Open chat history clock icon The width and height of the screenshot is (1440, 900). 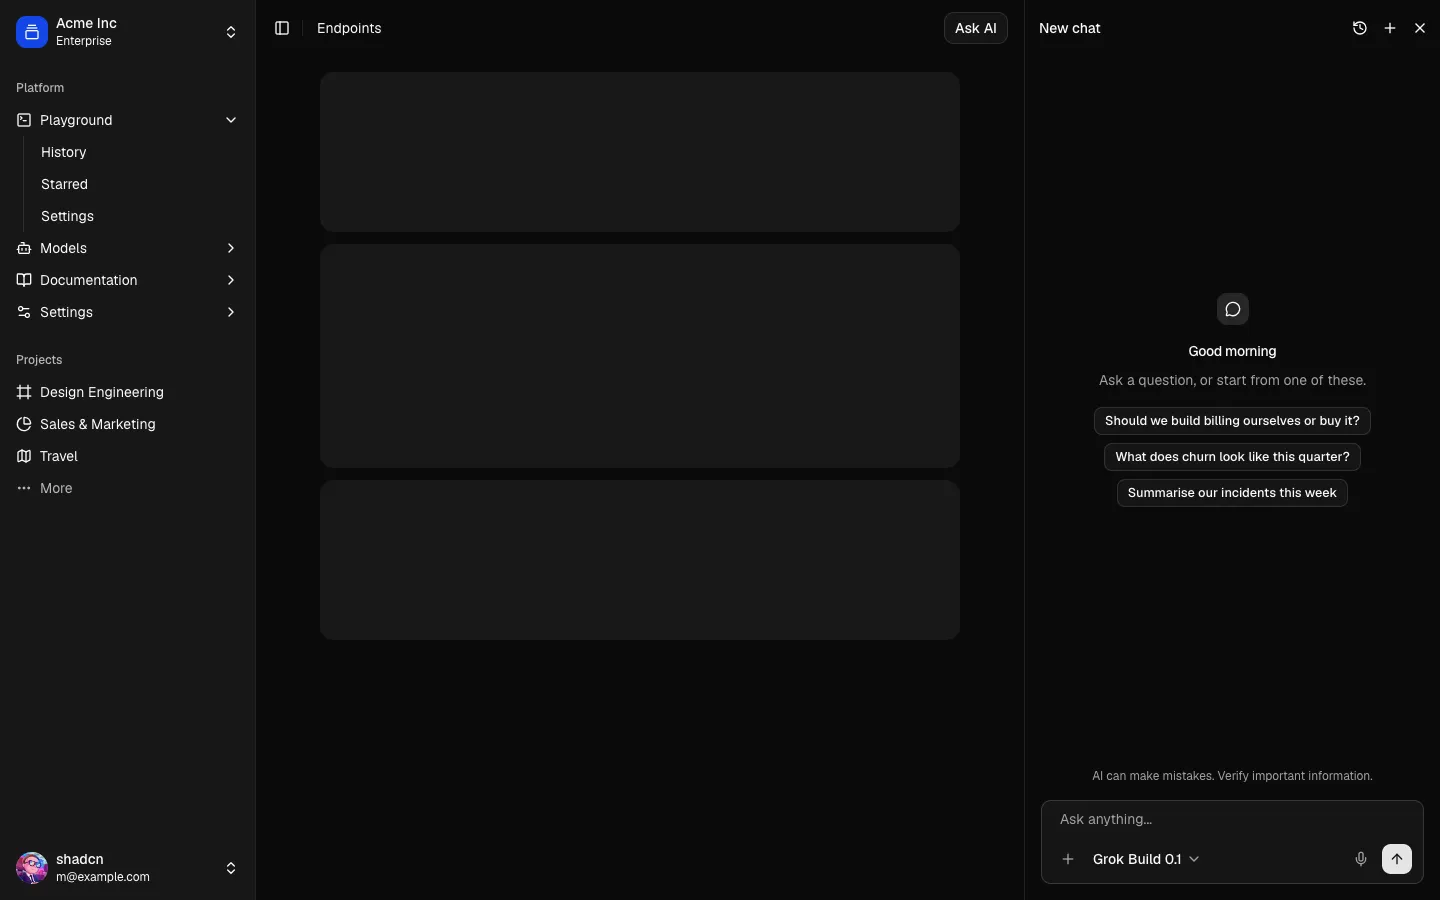point(1360,28)
